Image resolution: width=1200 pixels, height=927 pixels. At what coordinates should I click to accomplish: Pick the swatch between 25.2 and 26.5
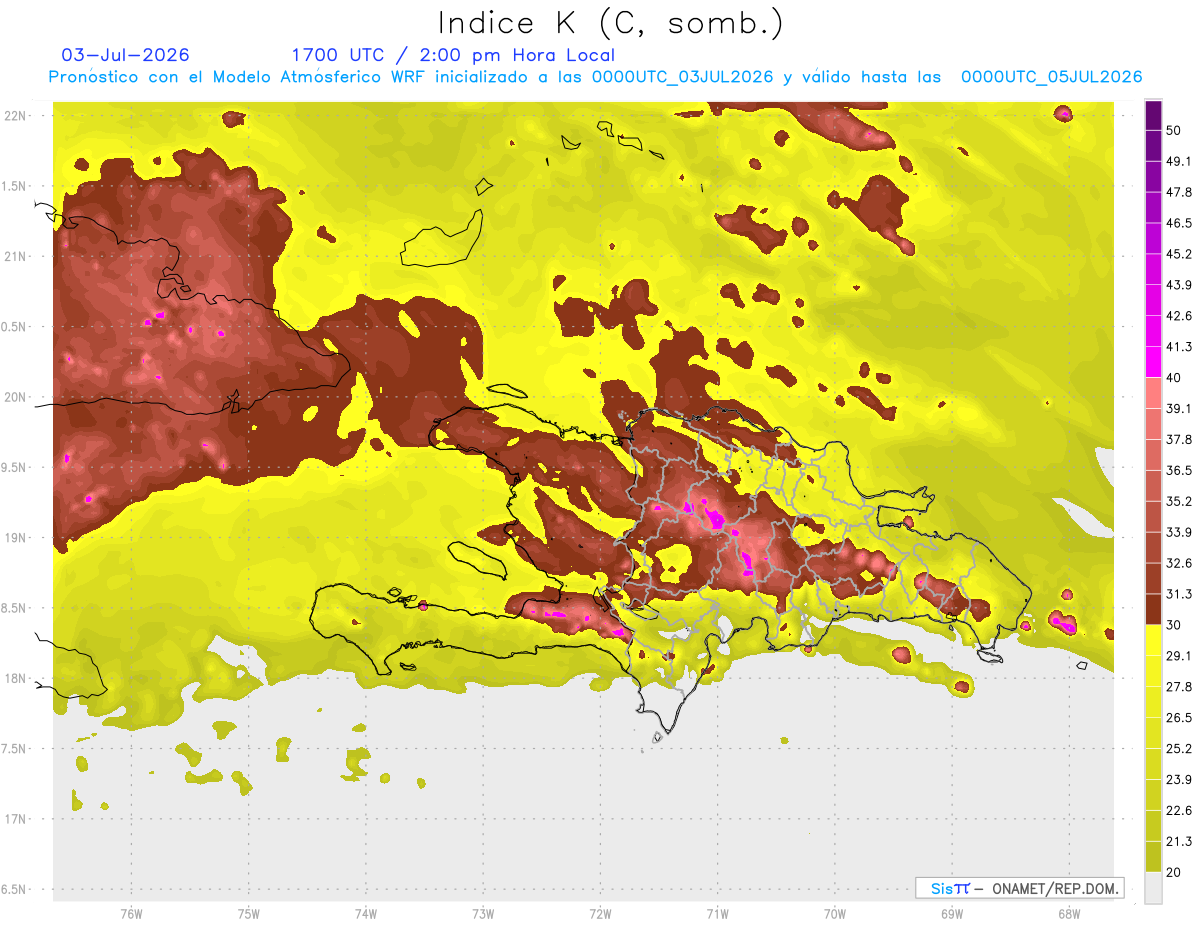pyautogui.click(x=1153, y=733)
